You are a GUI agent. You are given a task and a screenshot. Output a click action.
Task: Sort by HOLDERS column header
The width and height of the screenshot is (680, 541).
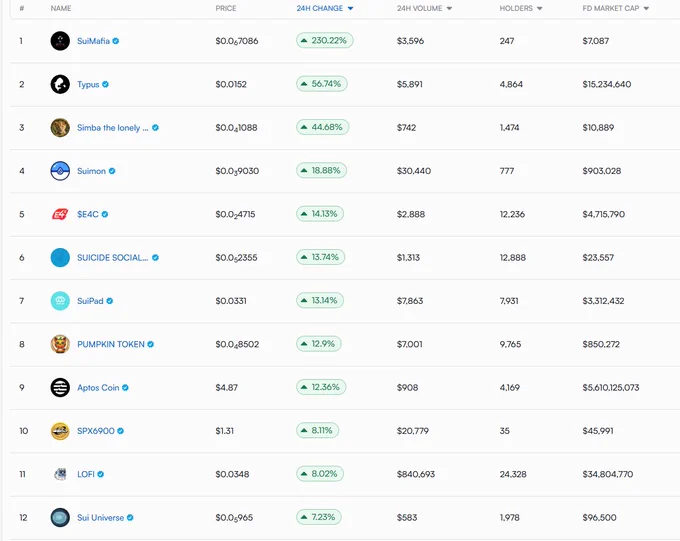tap(520, 8)
